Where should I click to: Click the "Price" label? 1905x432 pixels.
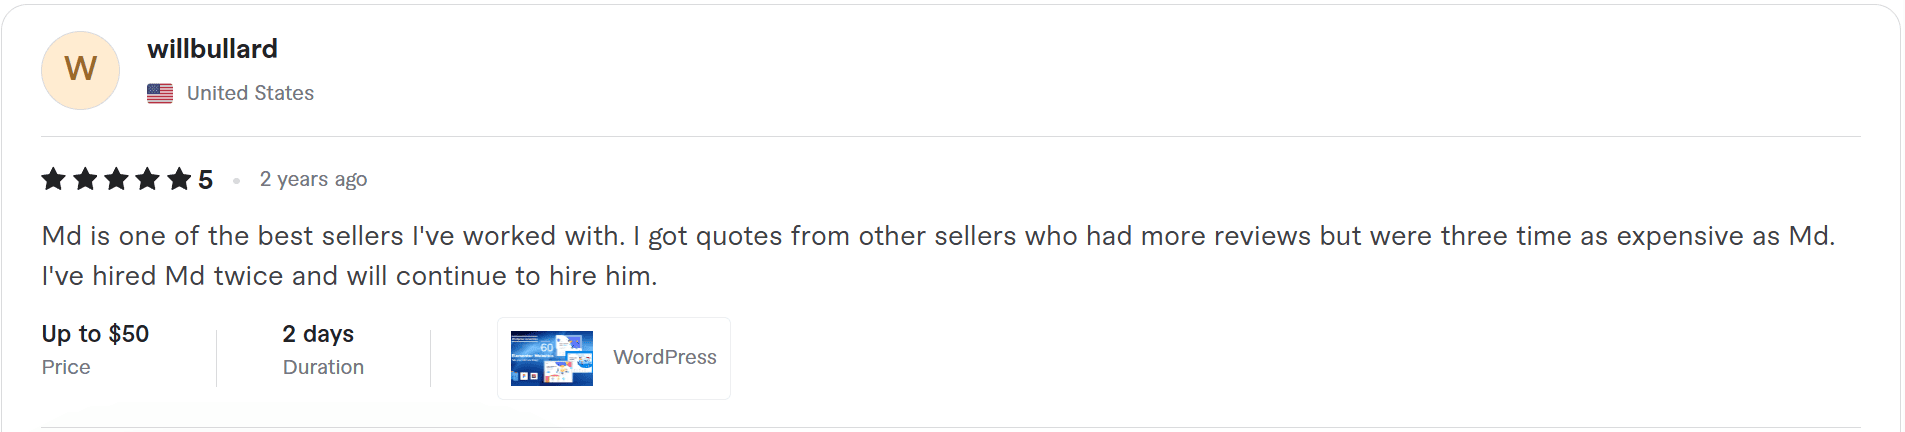pos(66,367)
